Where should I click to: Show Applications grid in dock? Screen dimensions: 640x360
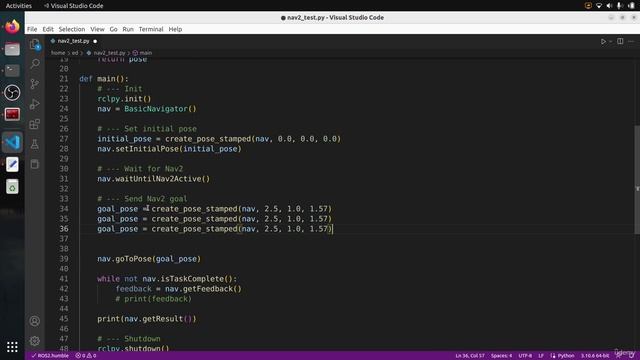pyautogui.click(x=12, y=347)
